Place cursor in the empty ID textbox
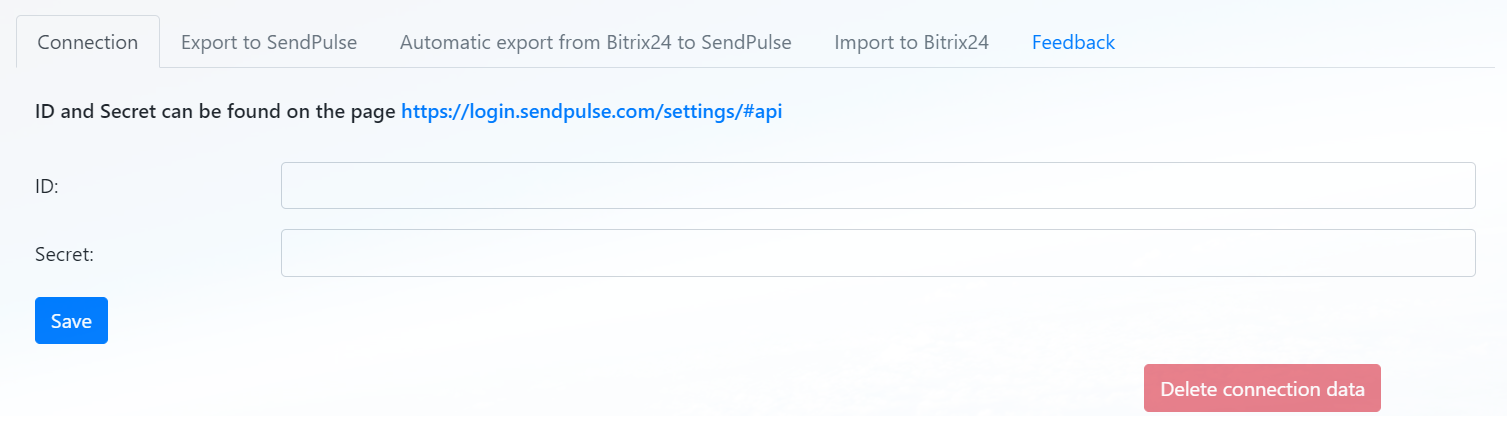This screenshot has height=421, width=1507. (x=877, y=186)
